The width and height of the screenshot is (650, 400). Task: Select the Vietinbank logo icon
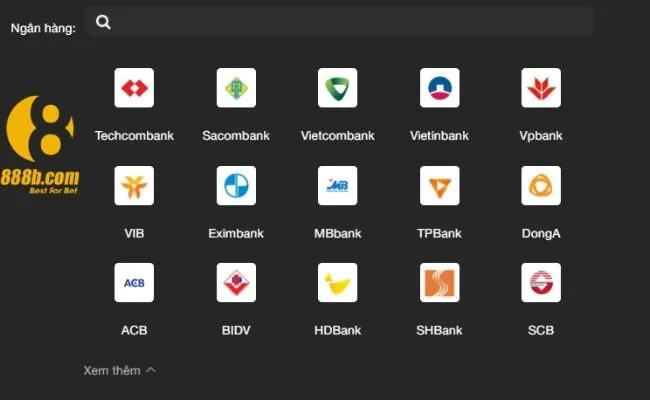[x=439, y=88]
